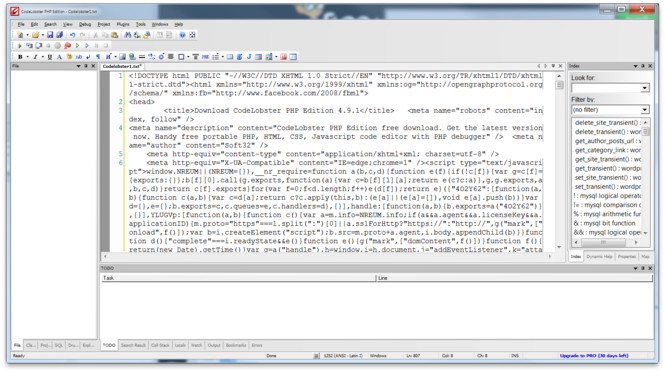The height and width of the screenshot is (372, 665).
Task: Switch to the SQL side tab
Action: [x=59, y=345]
